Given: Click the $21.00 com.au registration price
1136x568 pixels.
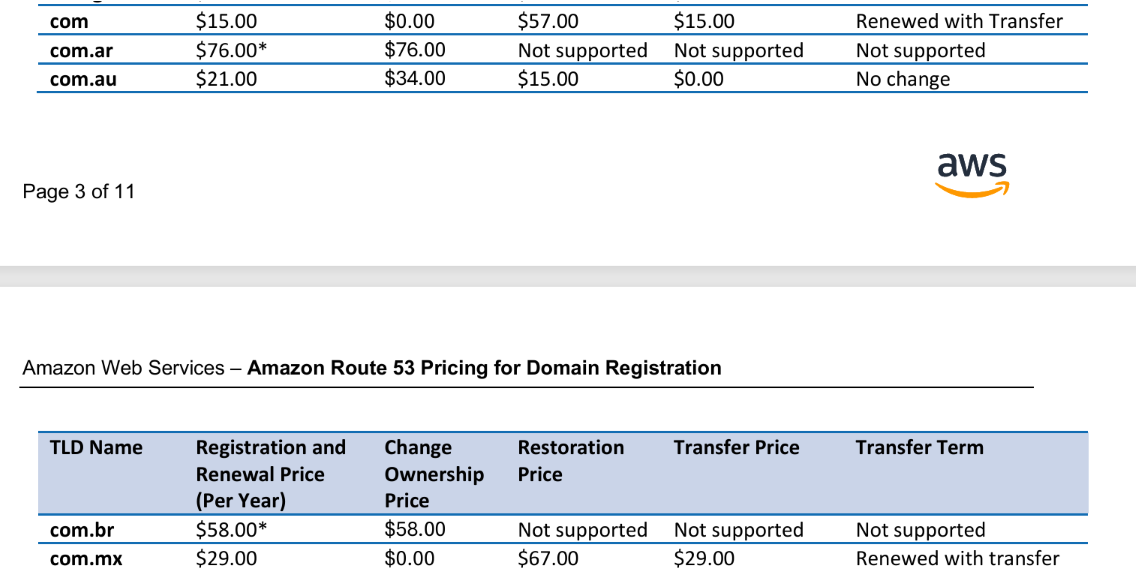Looking at the screenshot, I should [226, 78].
